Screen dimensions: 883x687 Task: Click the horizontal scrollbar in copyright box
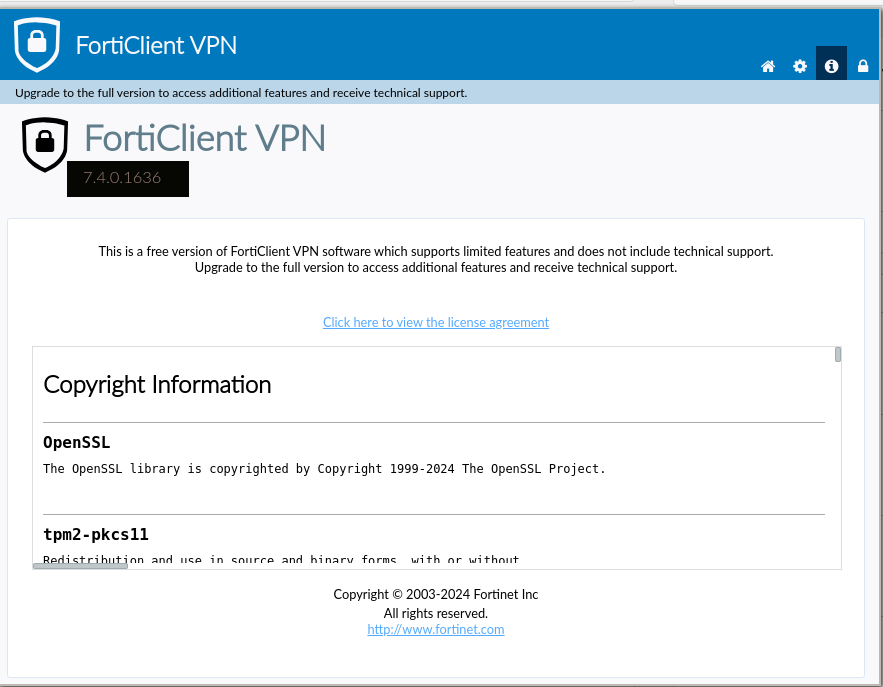click(80, 566)
